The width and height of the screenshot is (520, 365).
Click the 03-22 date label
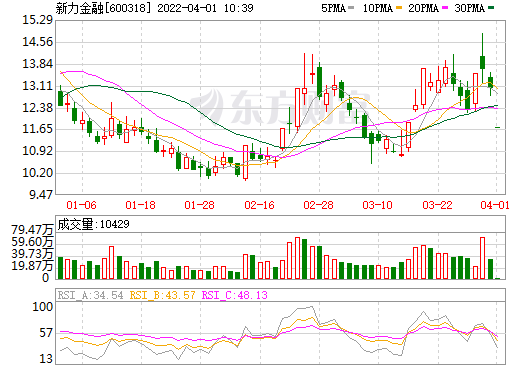(x=437, y=205)
